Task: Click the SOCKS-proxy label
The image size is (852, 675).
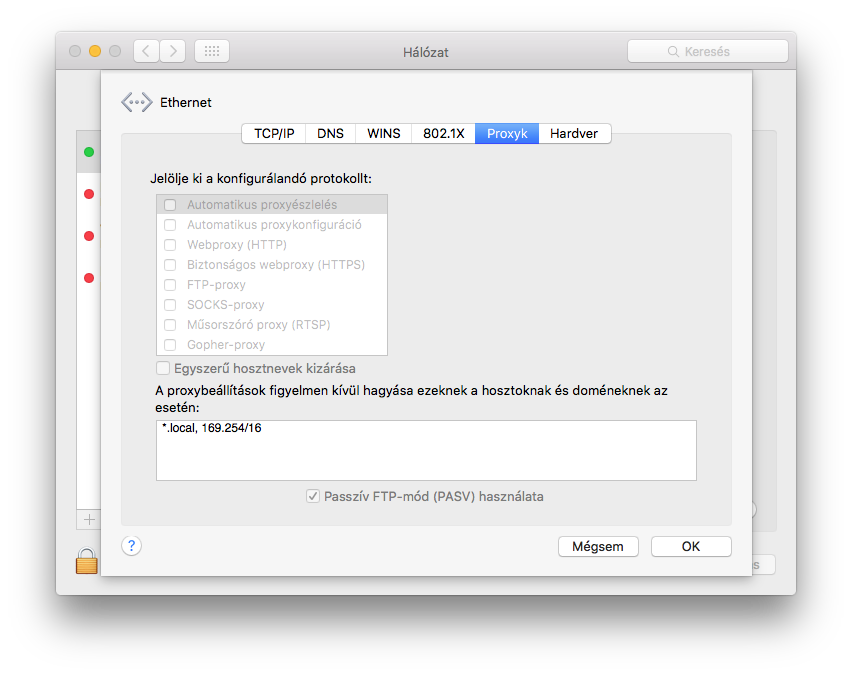Action: click(225, 305)
